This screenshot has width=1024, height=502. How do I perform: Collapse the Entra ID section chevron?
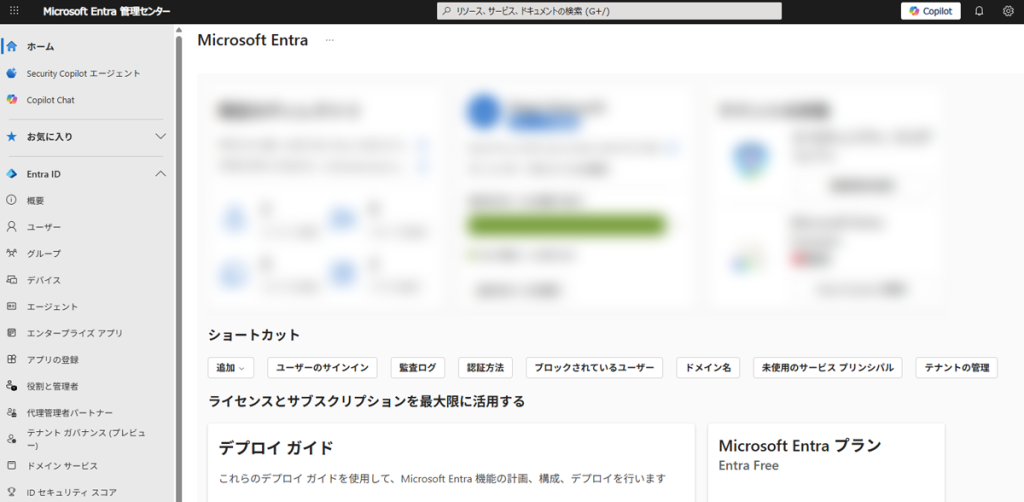(160, 174)
